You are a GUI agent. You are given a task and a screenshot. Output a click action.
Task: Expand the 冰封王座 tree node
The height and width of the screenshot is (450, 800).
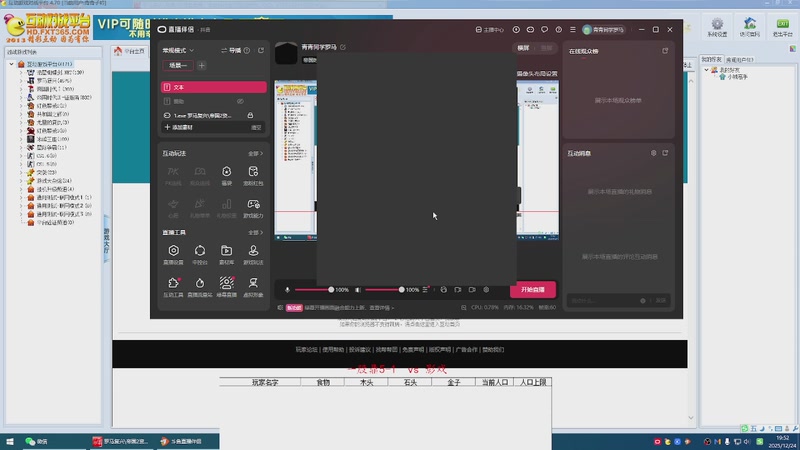point(21,139)
